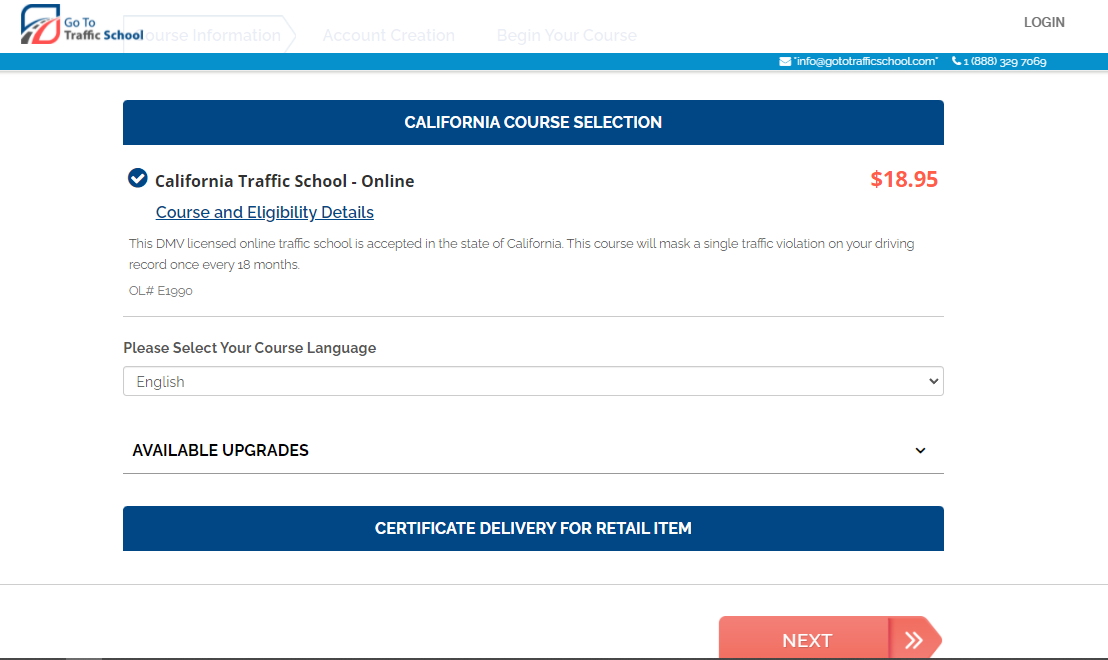Select the Begin Your Course step
Screen dimensions: 1108x660
(566, 35)
